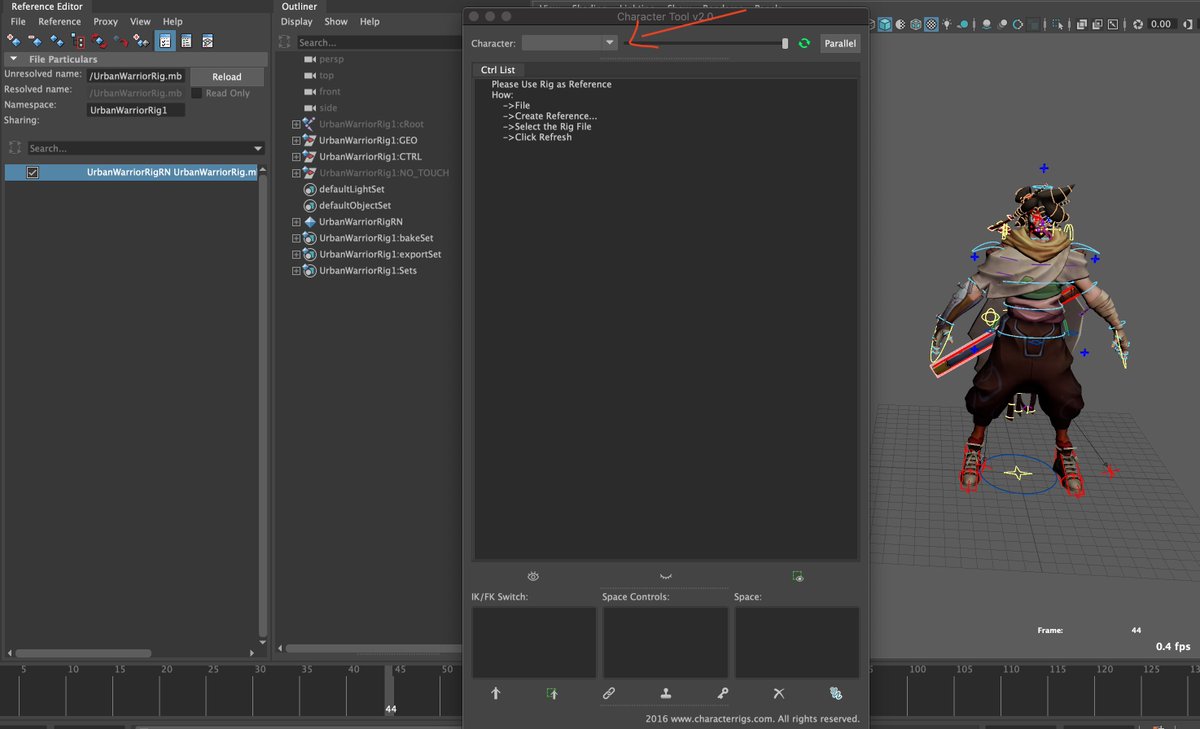Click the textured checker sphere icon in viewport toolbar

pyautogui.click(x=932, y=24)
